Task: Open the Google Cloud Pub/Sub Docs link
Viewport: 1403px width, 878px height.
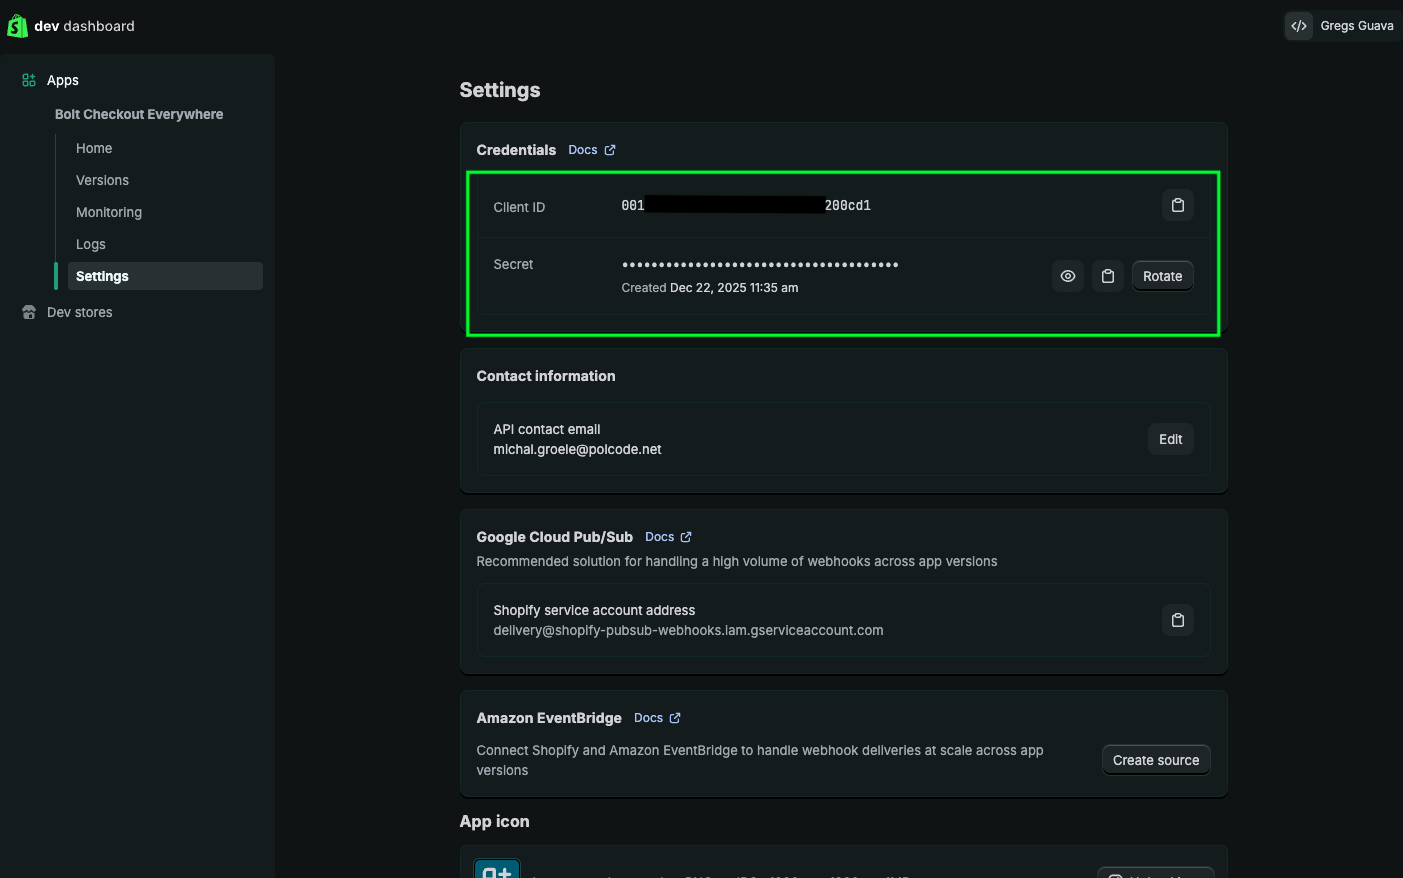Action: coord(668,537)
